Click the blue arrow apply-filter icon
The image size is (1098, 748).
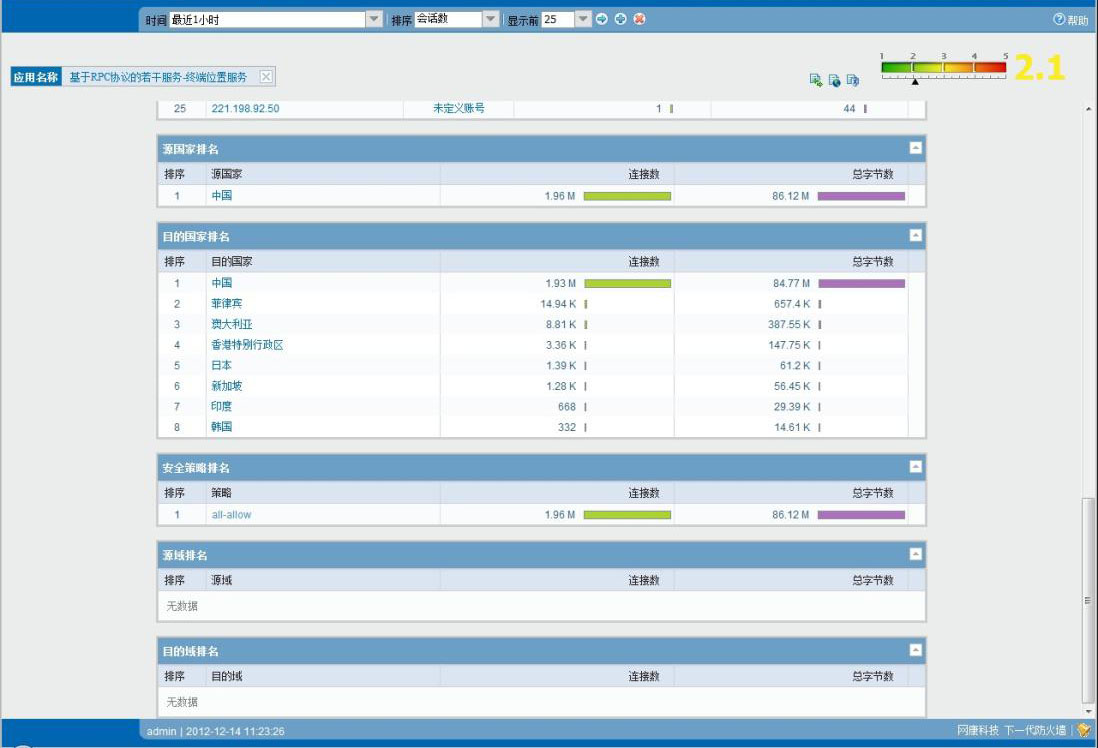point(602,19)
